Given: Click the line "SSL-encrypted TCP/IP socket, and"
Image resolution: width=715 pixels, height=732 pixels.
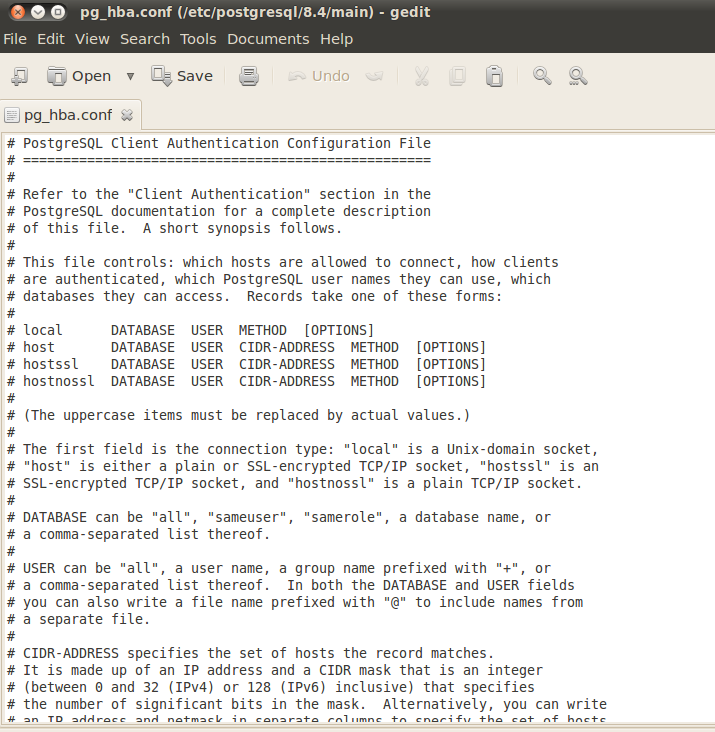Looking at the screenshot, I should click(x=294, y=483).
